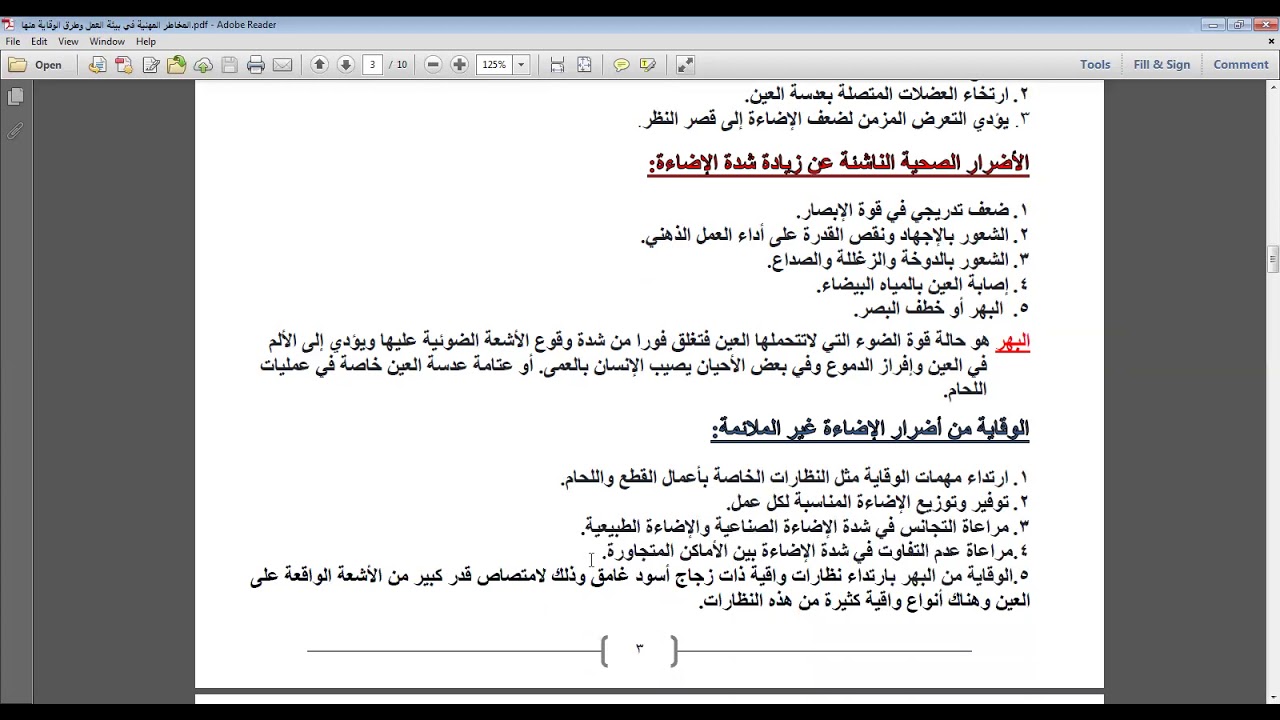Open the Attachments paperclip panel
Image resolution: width=1280 pixels, height=720 pixels.
click(16, 131)
